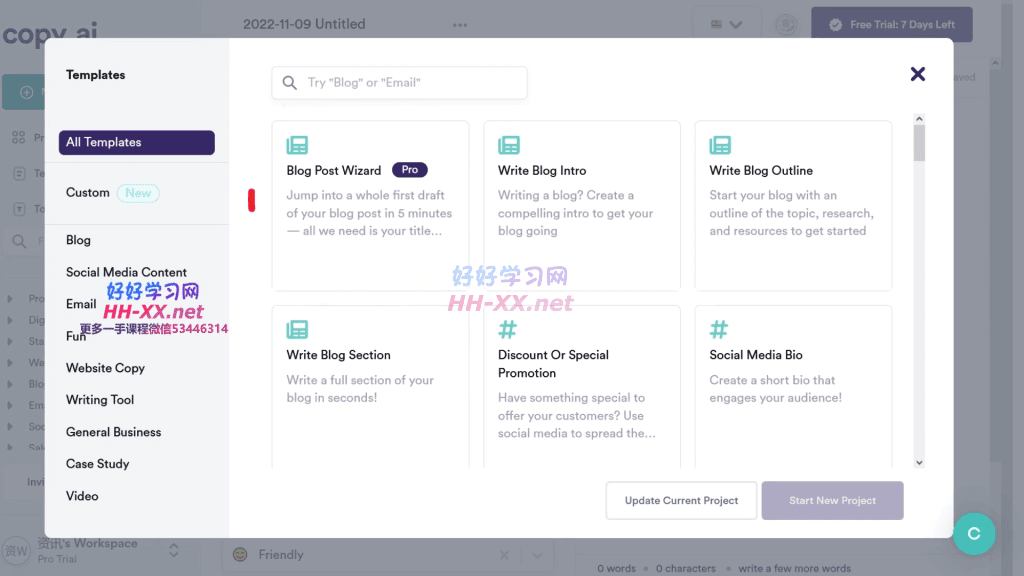
Task: Click the magnifier icon in template search
Action: tap(289, 83)
